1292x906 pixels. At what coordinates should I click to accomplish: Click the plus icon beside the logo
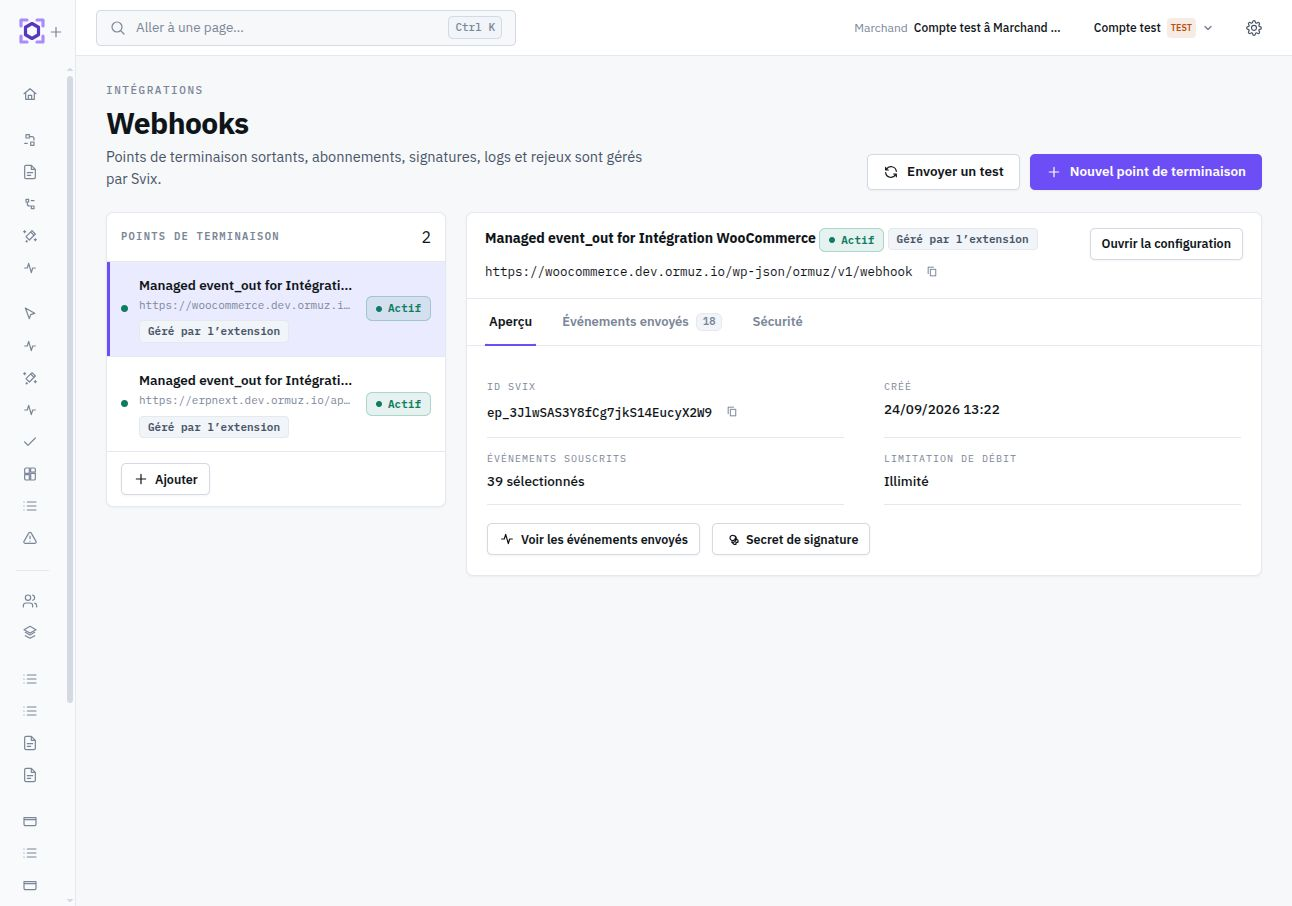pyautogui.click(x=56, y=32)
